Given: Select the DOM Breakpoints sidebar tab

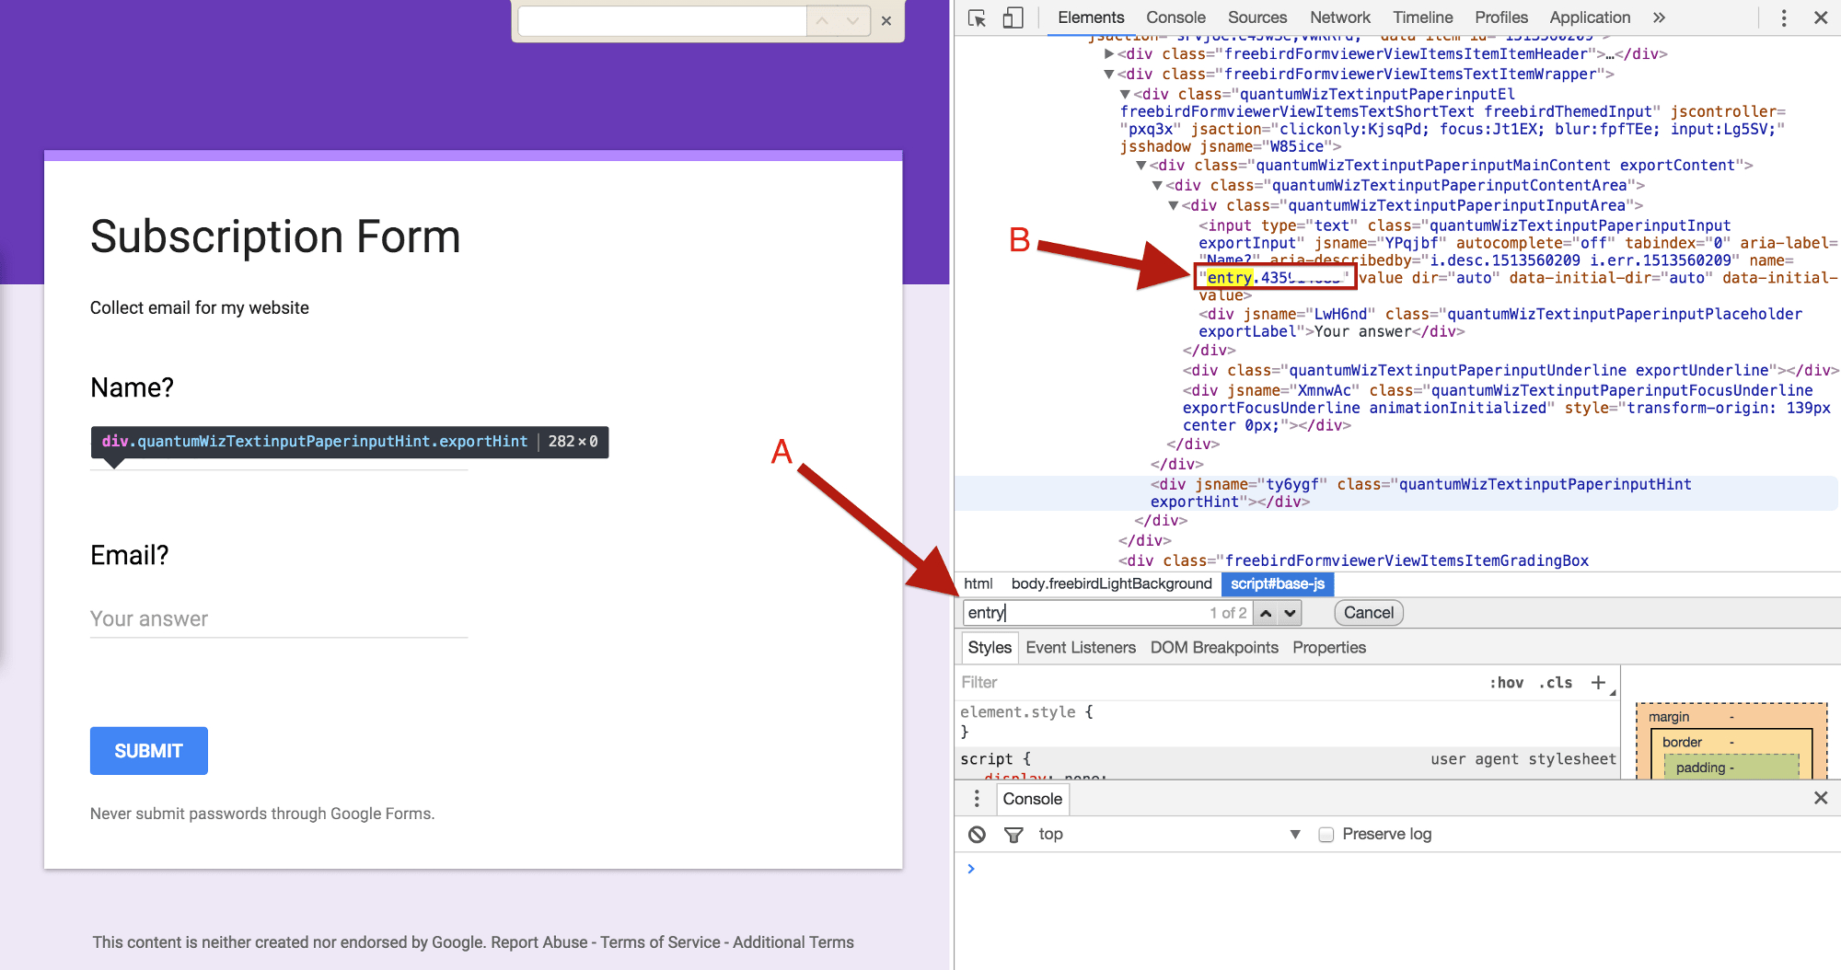Looking at the screenshot, I should tap(1214, 647).
